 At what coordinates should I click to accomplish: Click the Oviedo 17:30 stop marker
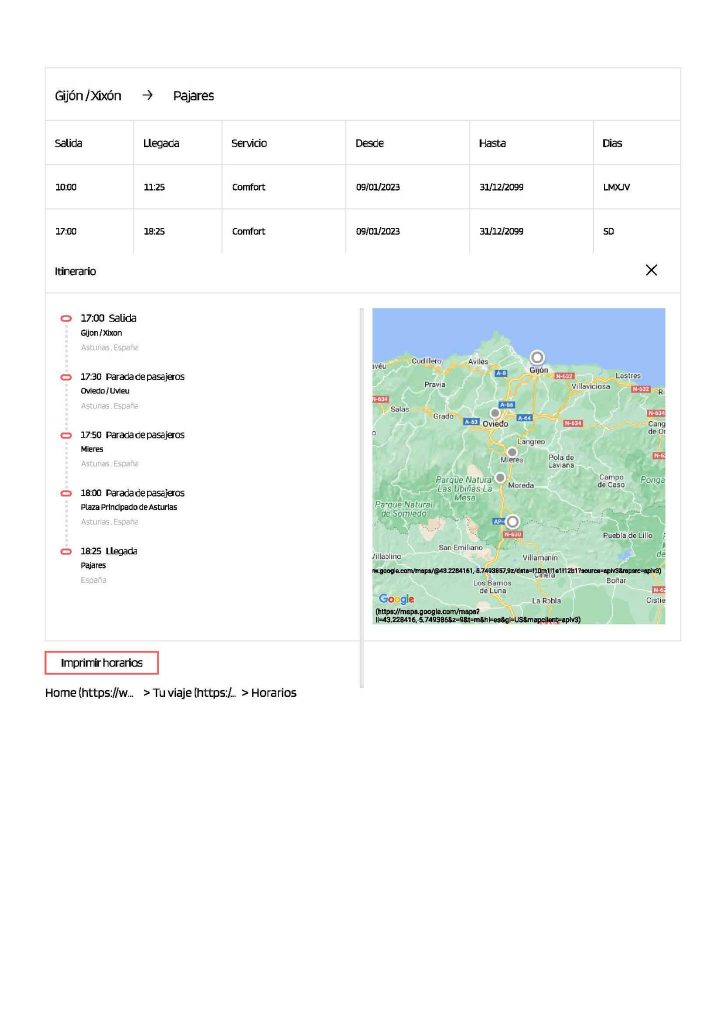pyautogui.click(x=66, y=377)
